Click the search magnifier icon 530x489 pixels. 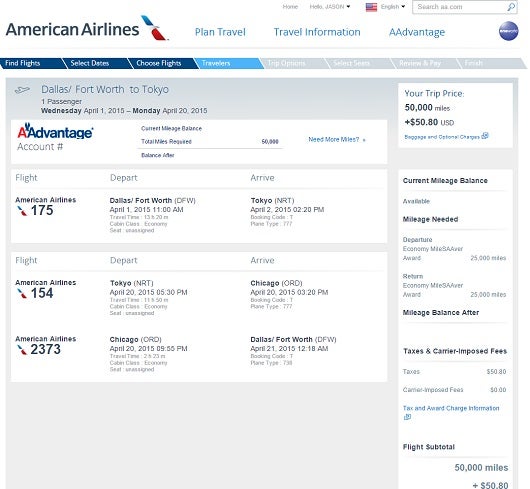click(511, 7)
